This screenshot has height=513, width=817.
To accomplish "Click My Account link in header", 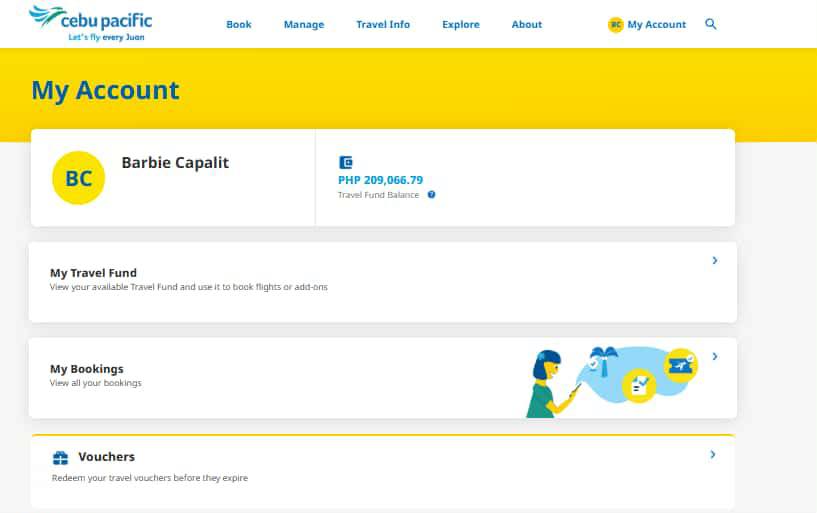I will [x=657, y=24].
